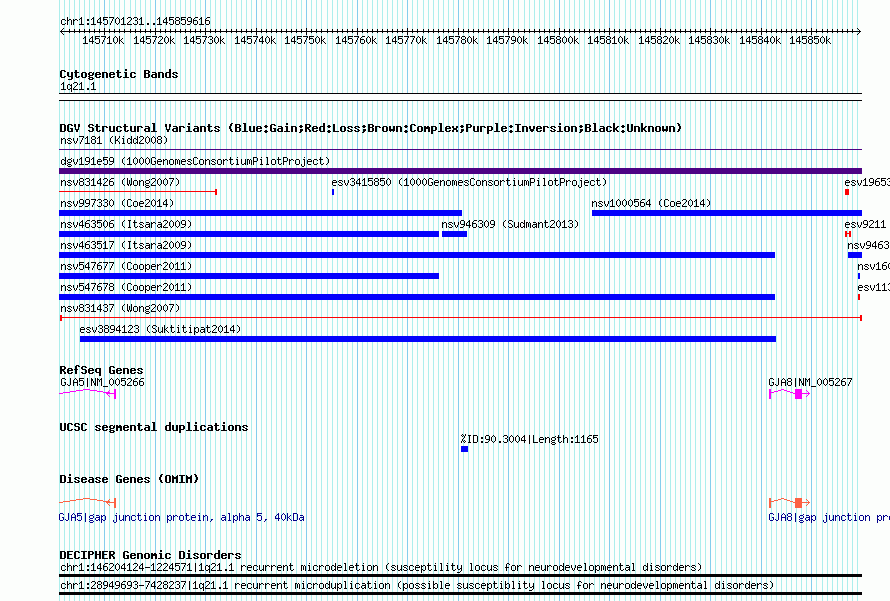Select the red esv19653 marker at right edge
The image size is (890, 601).
coord(847,192)
